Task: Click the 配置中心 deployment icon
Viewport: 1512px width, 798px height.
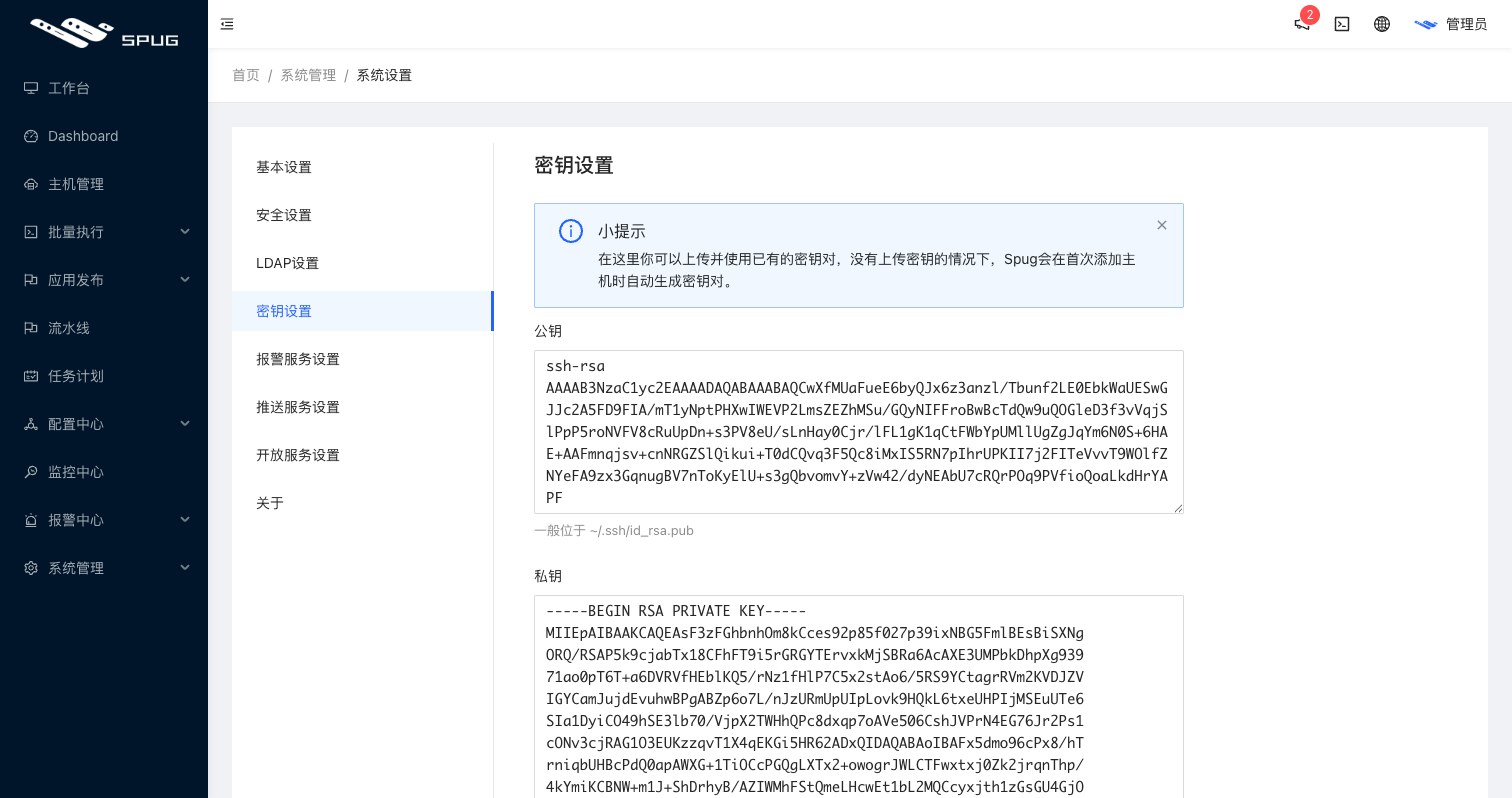Action: point(31,424)
